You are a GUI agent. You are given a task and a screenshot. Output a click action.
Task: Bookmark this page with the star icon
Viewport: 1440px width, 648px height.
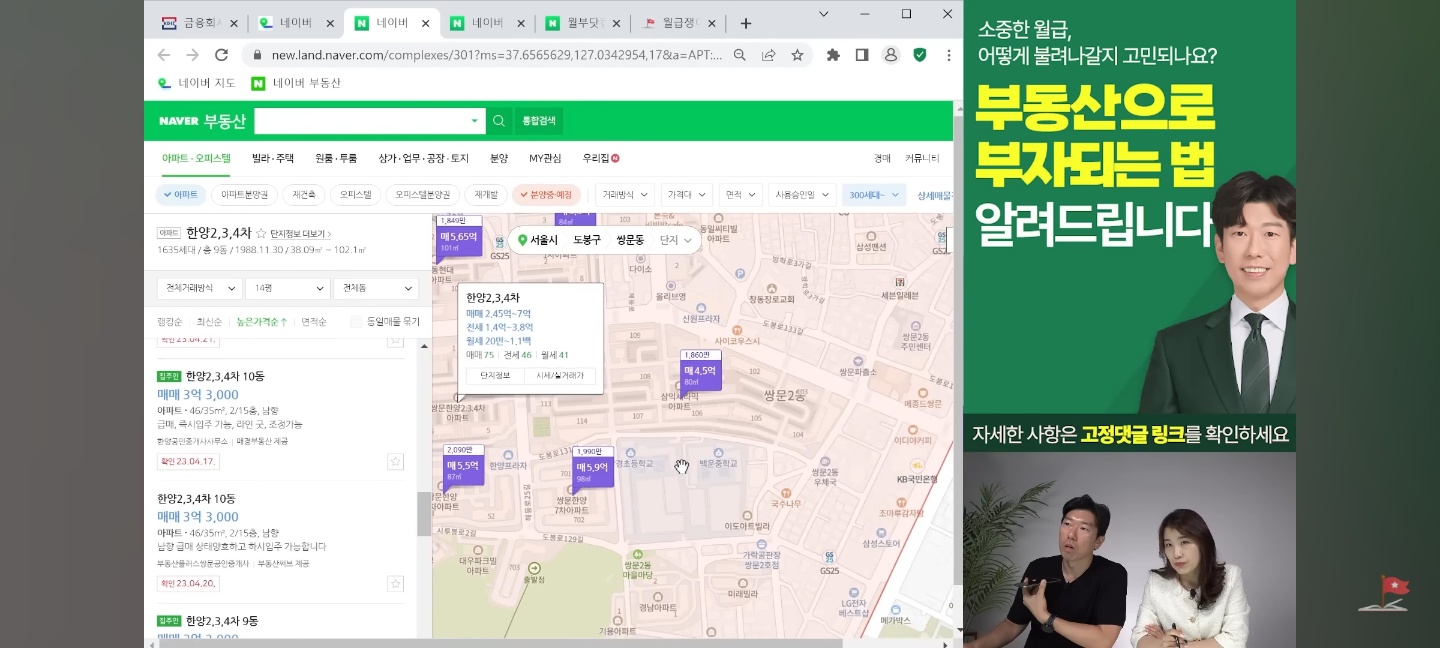pyautogui.click(x=797, y=55)
